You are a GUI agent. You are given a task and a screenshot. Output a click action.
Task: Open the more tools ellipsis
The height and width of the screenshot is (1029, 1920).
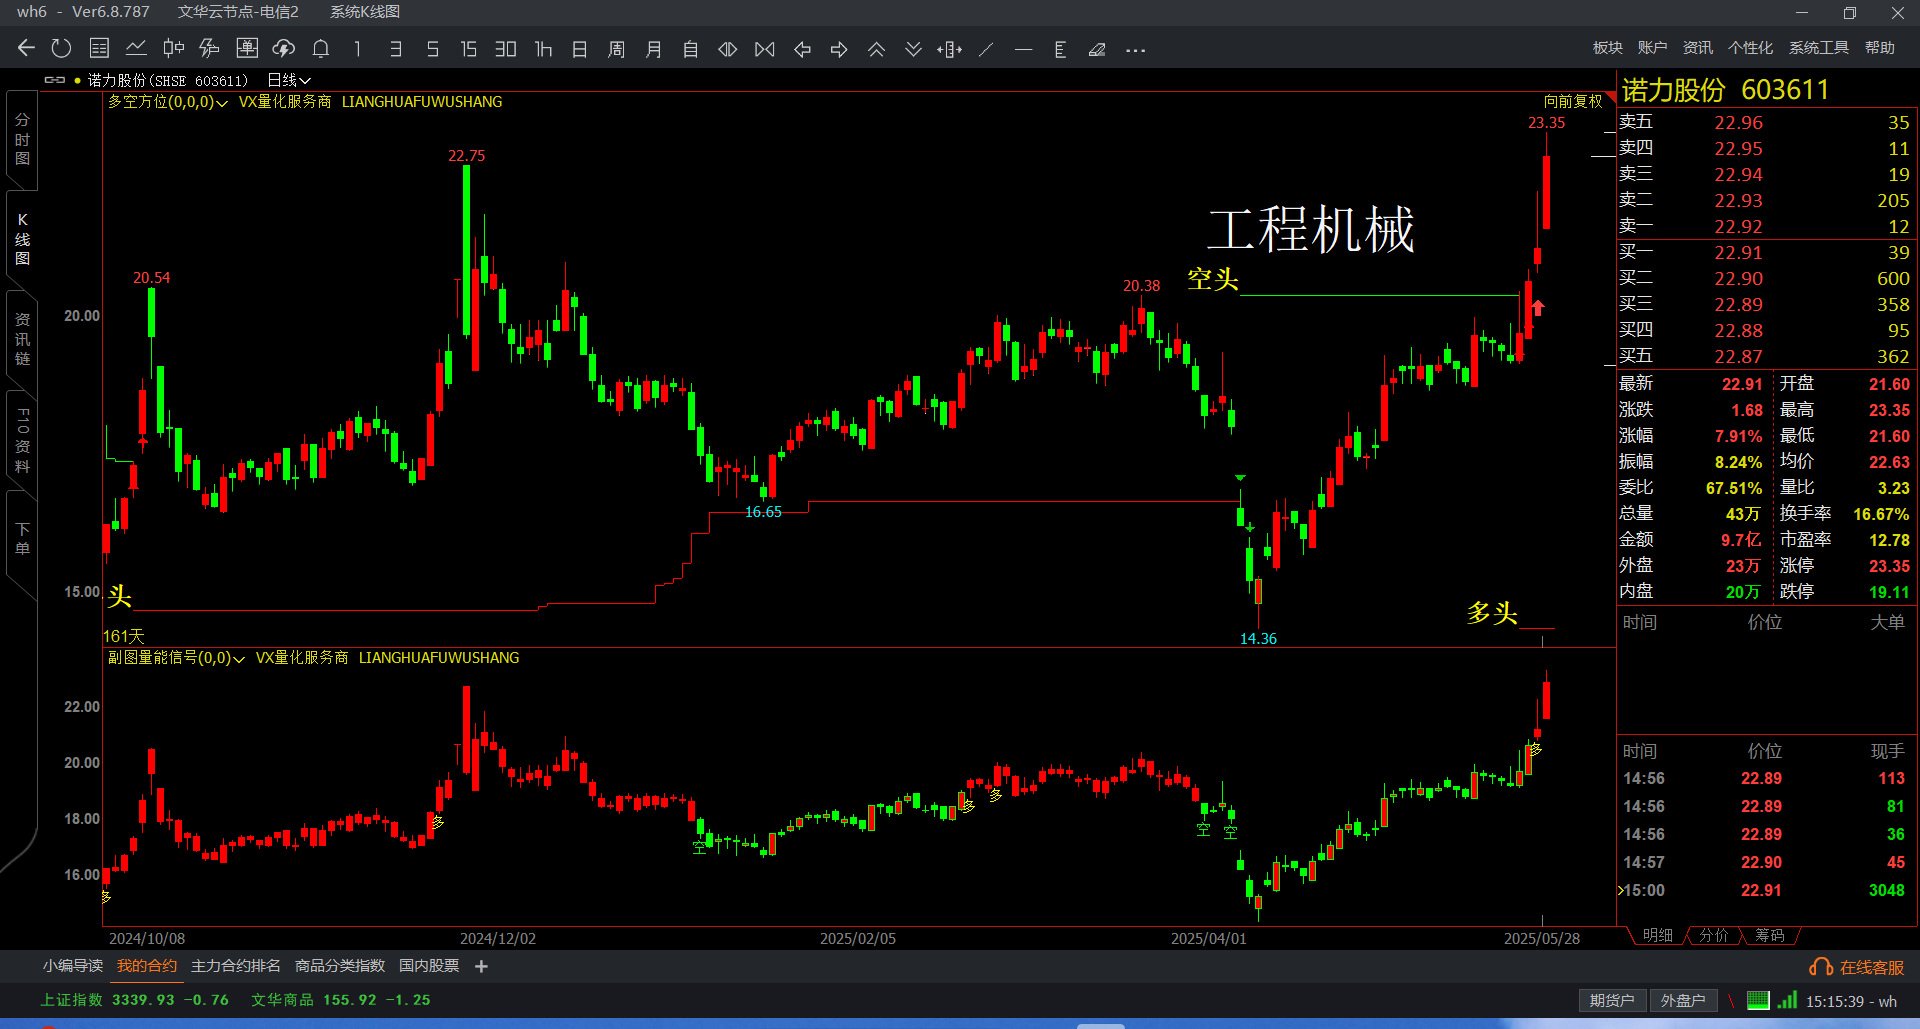pos(1135,49)
